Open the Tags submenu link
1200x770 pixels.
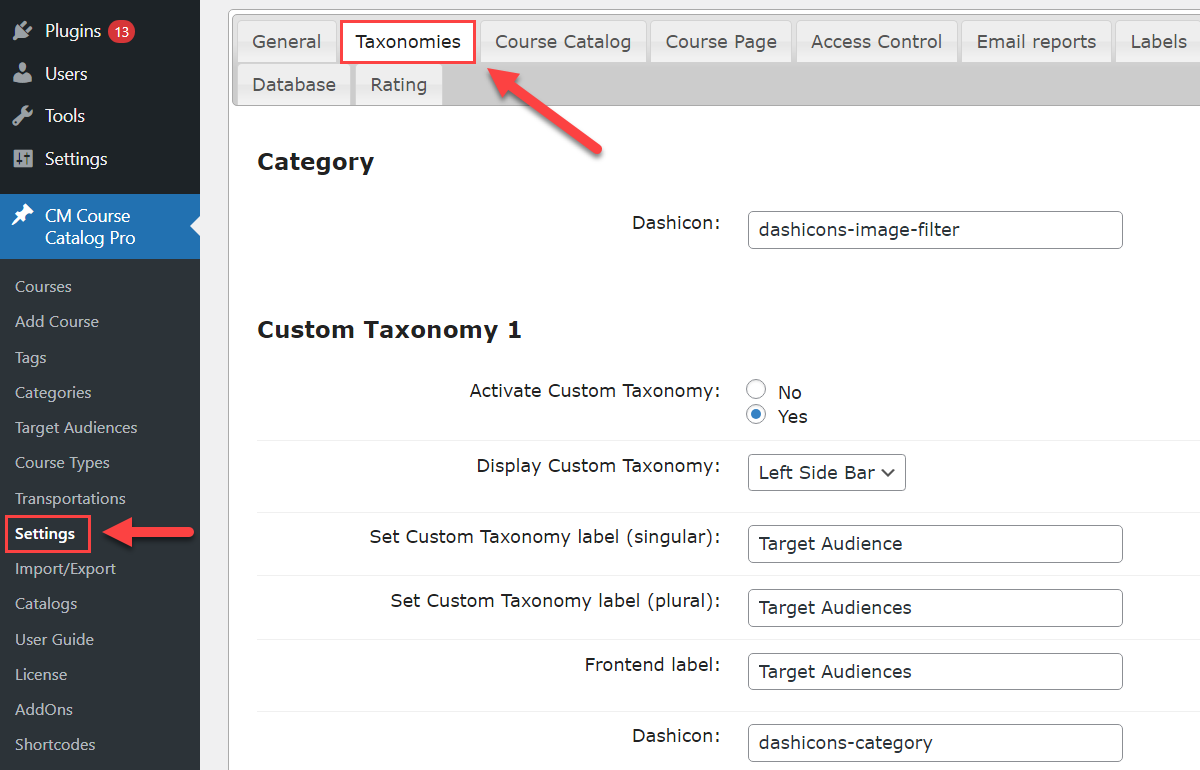(31, 358)
